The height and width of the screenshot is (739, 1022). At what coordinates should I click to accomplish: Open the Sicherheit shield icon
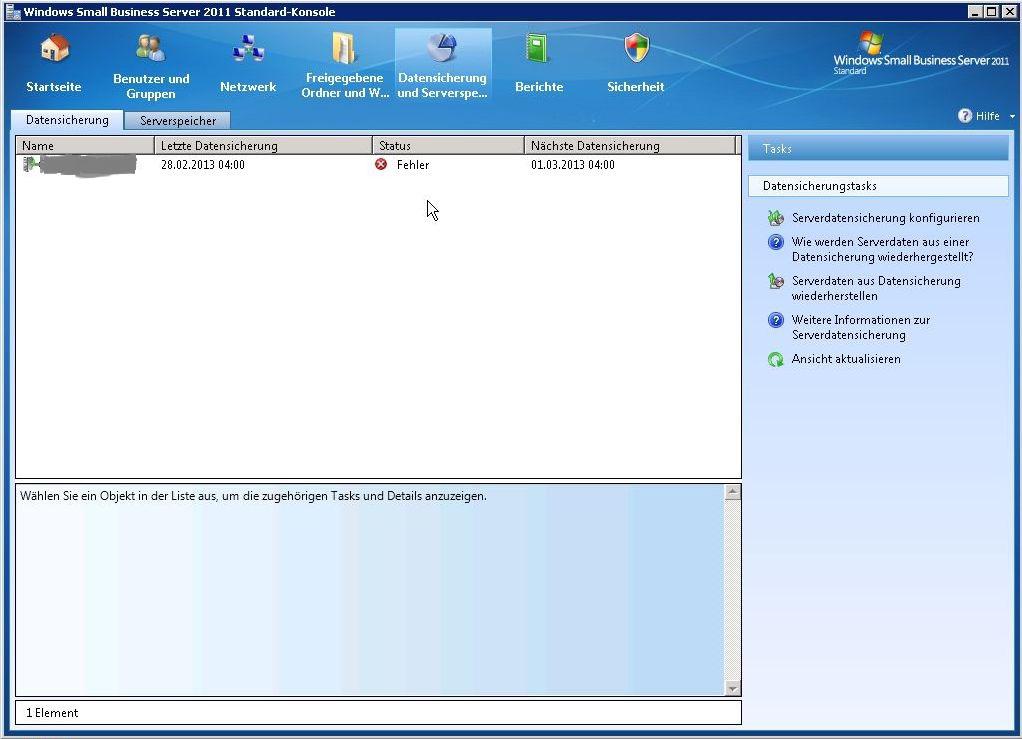[x=636, y=48]
